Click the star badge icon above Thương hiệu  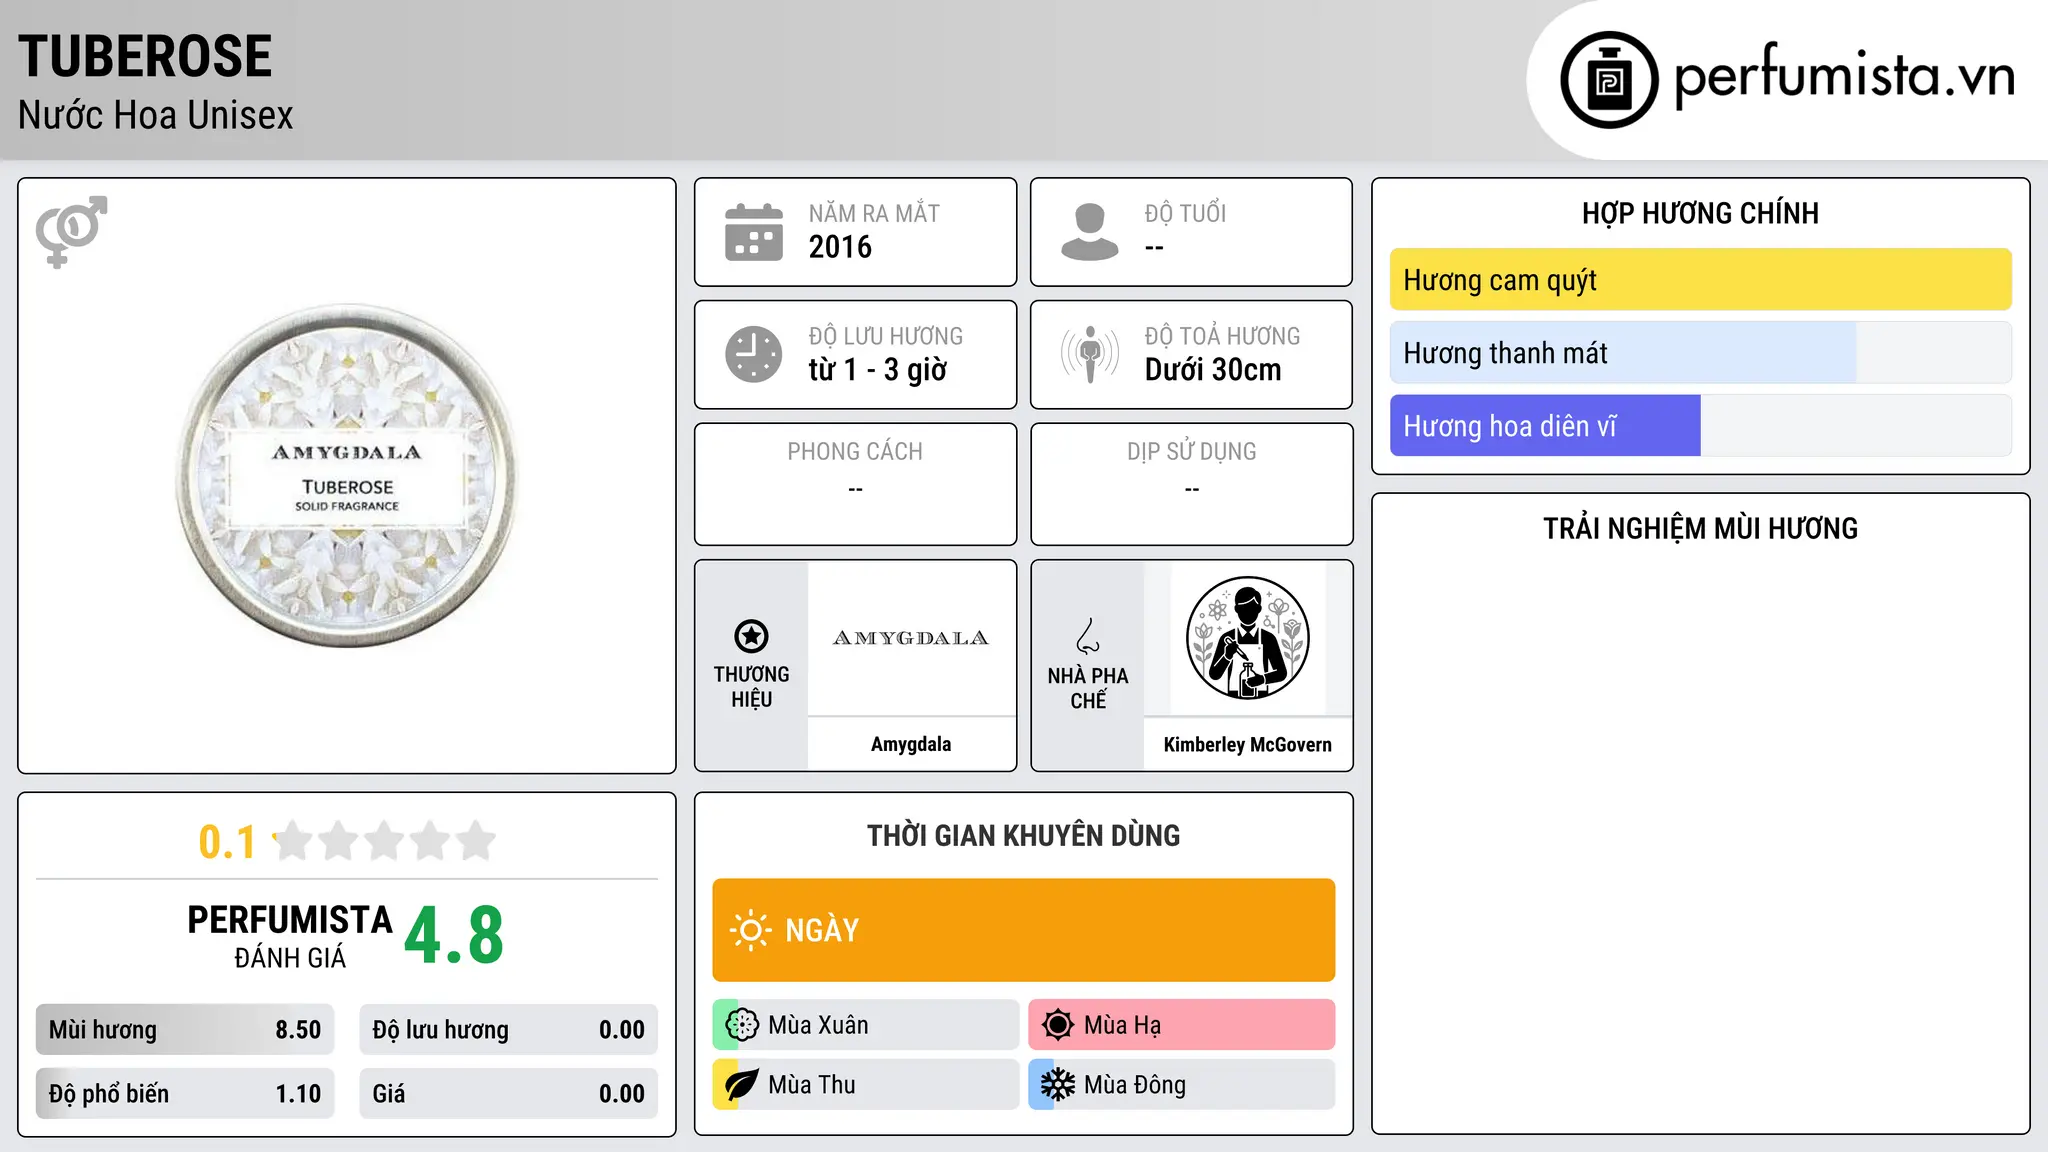pyautogui.click(x=751, y=636)
